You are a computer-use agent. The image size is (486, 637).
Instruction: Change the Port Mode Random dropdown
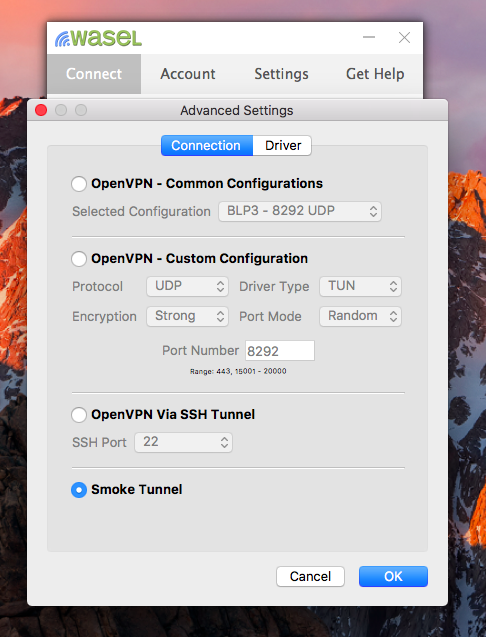pos(360,316)
